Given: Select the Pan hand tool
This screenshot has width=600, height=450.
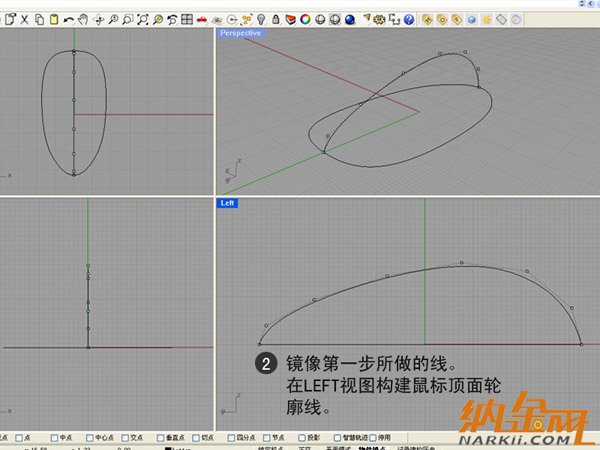Looking at the screenshot, I should (83, 19).
